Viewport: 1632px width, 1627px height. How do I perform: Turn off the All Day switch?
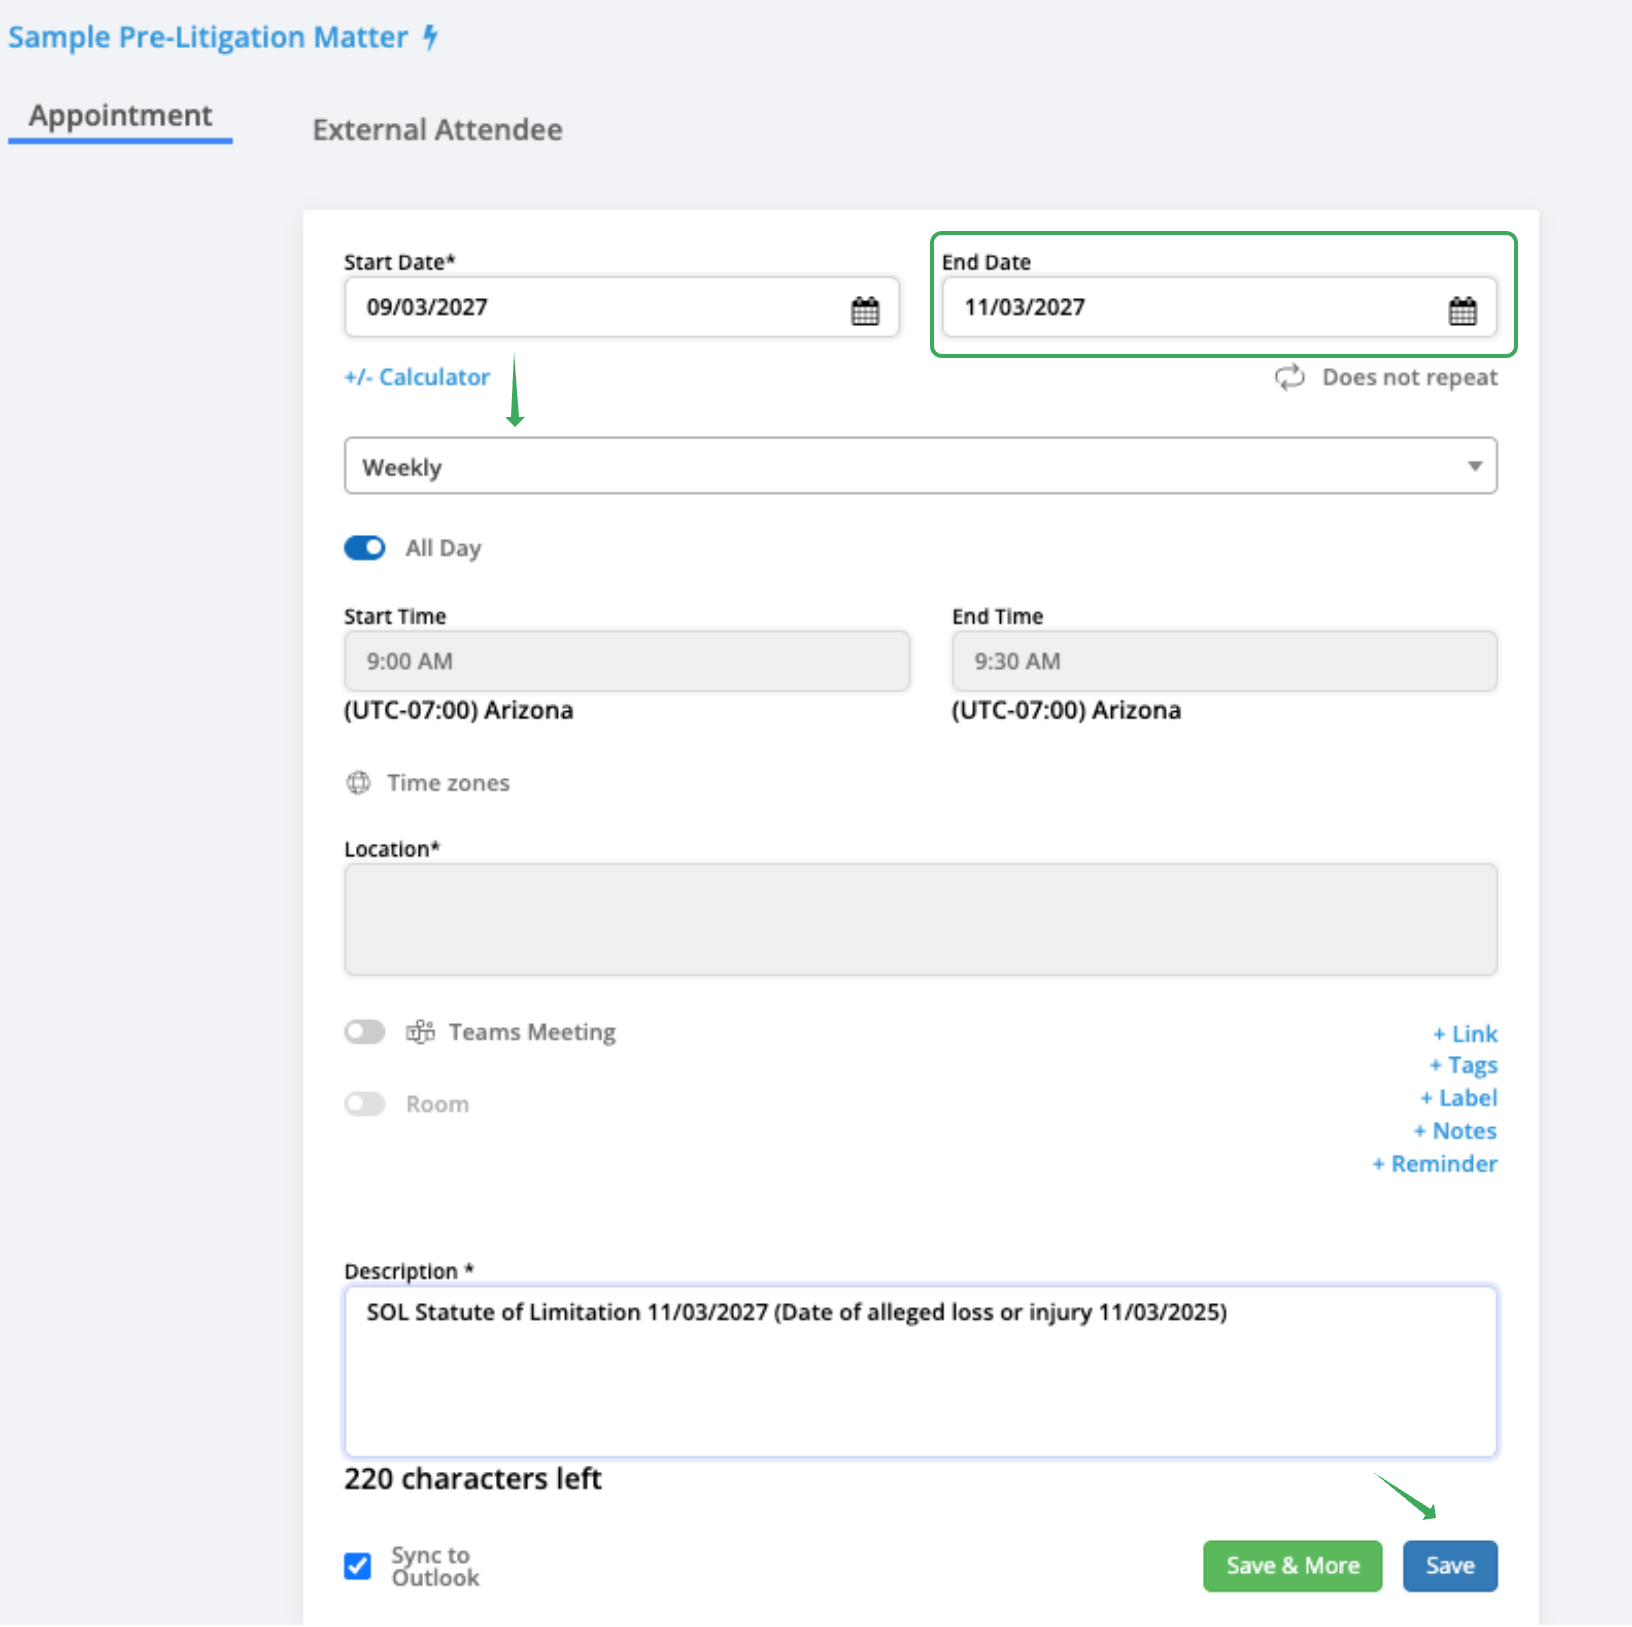point(365,548)
